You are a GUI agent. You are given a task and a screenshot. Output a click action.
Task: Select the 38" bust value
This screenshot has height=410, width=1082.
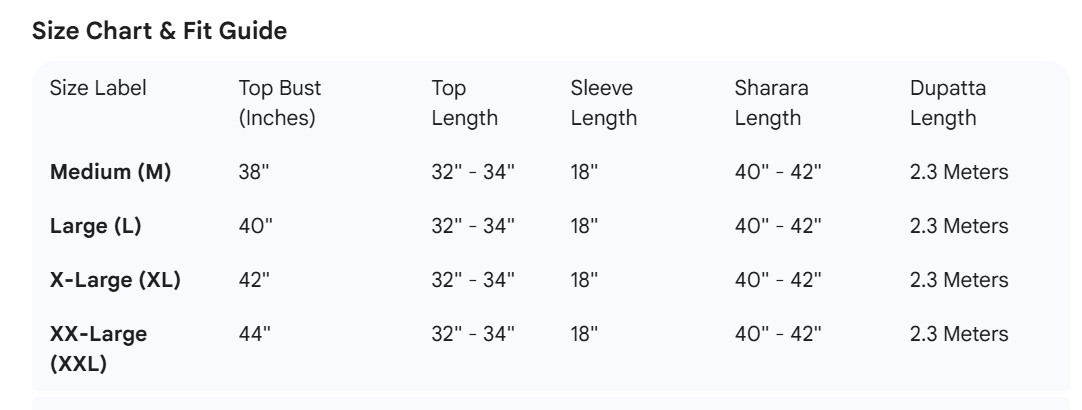[x=255, y=172]
